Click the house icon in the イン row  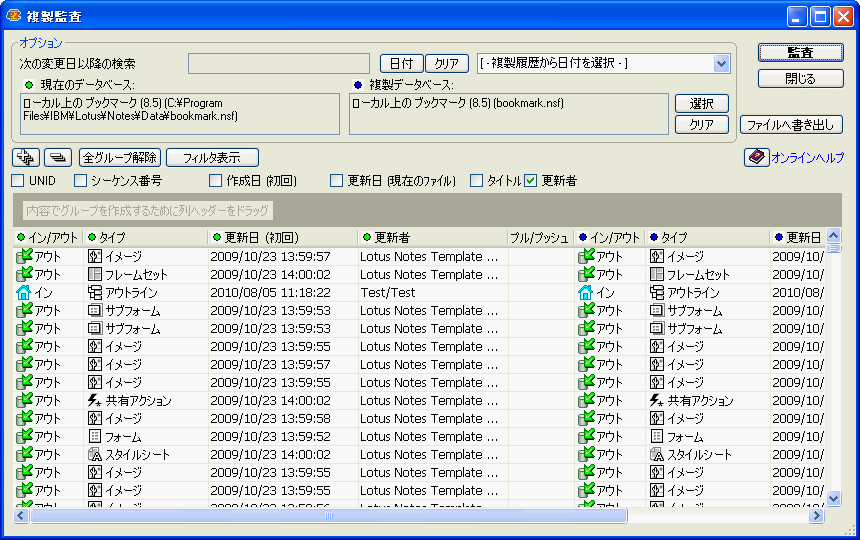tap(24, 293)
